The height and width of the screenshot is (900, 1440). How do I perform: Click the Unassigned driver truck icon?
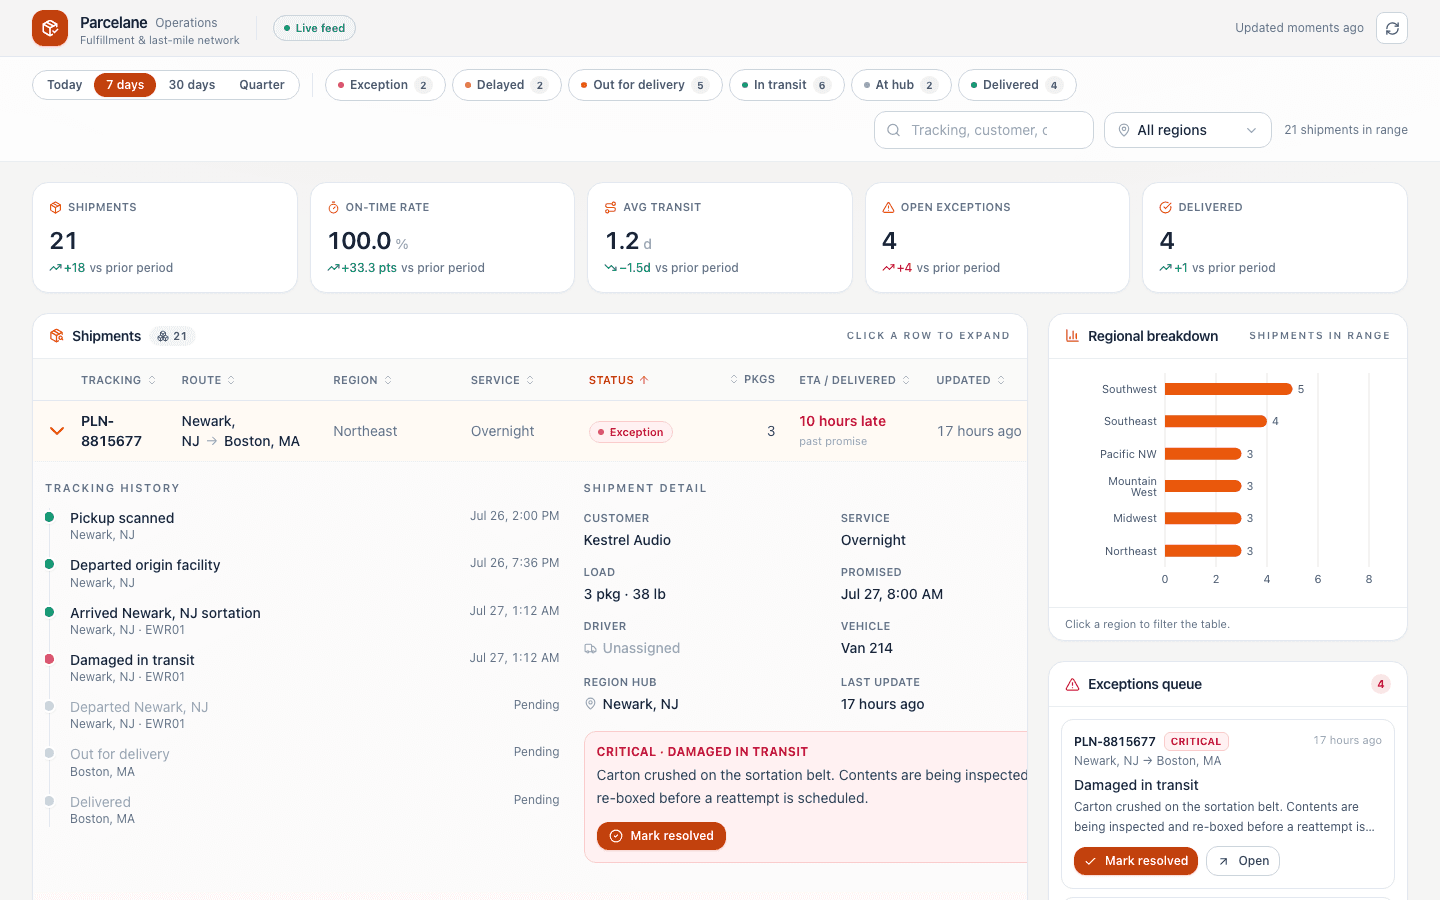590,648
